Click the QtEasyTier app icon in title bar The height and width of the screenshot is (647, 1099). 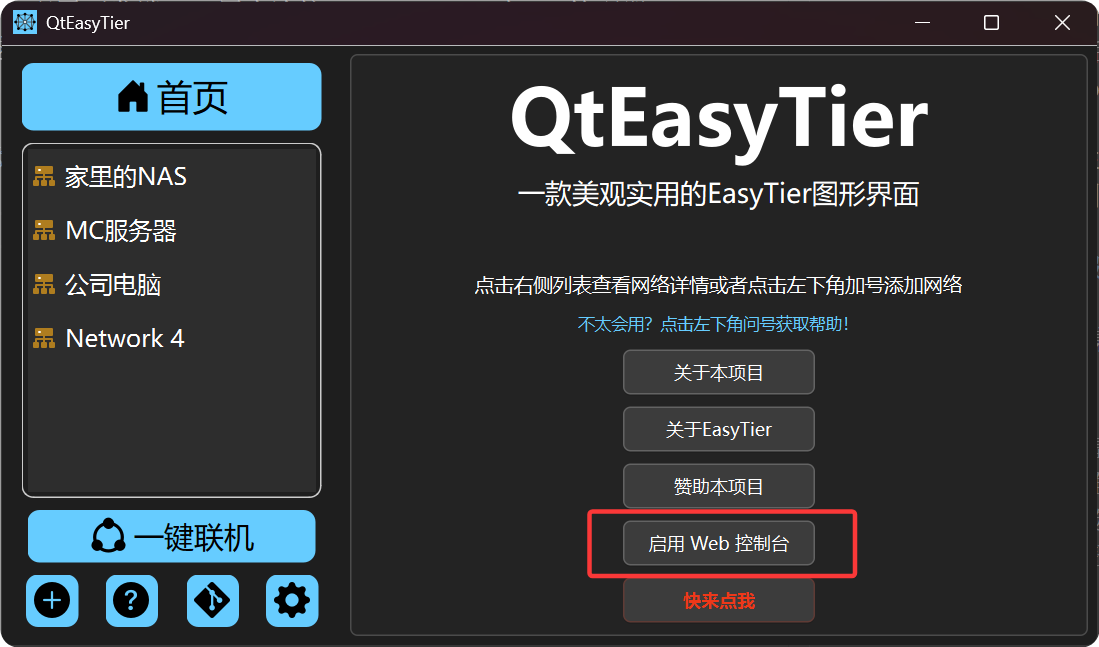coord(25,22)
